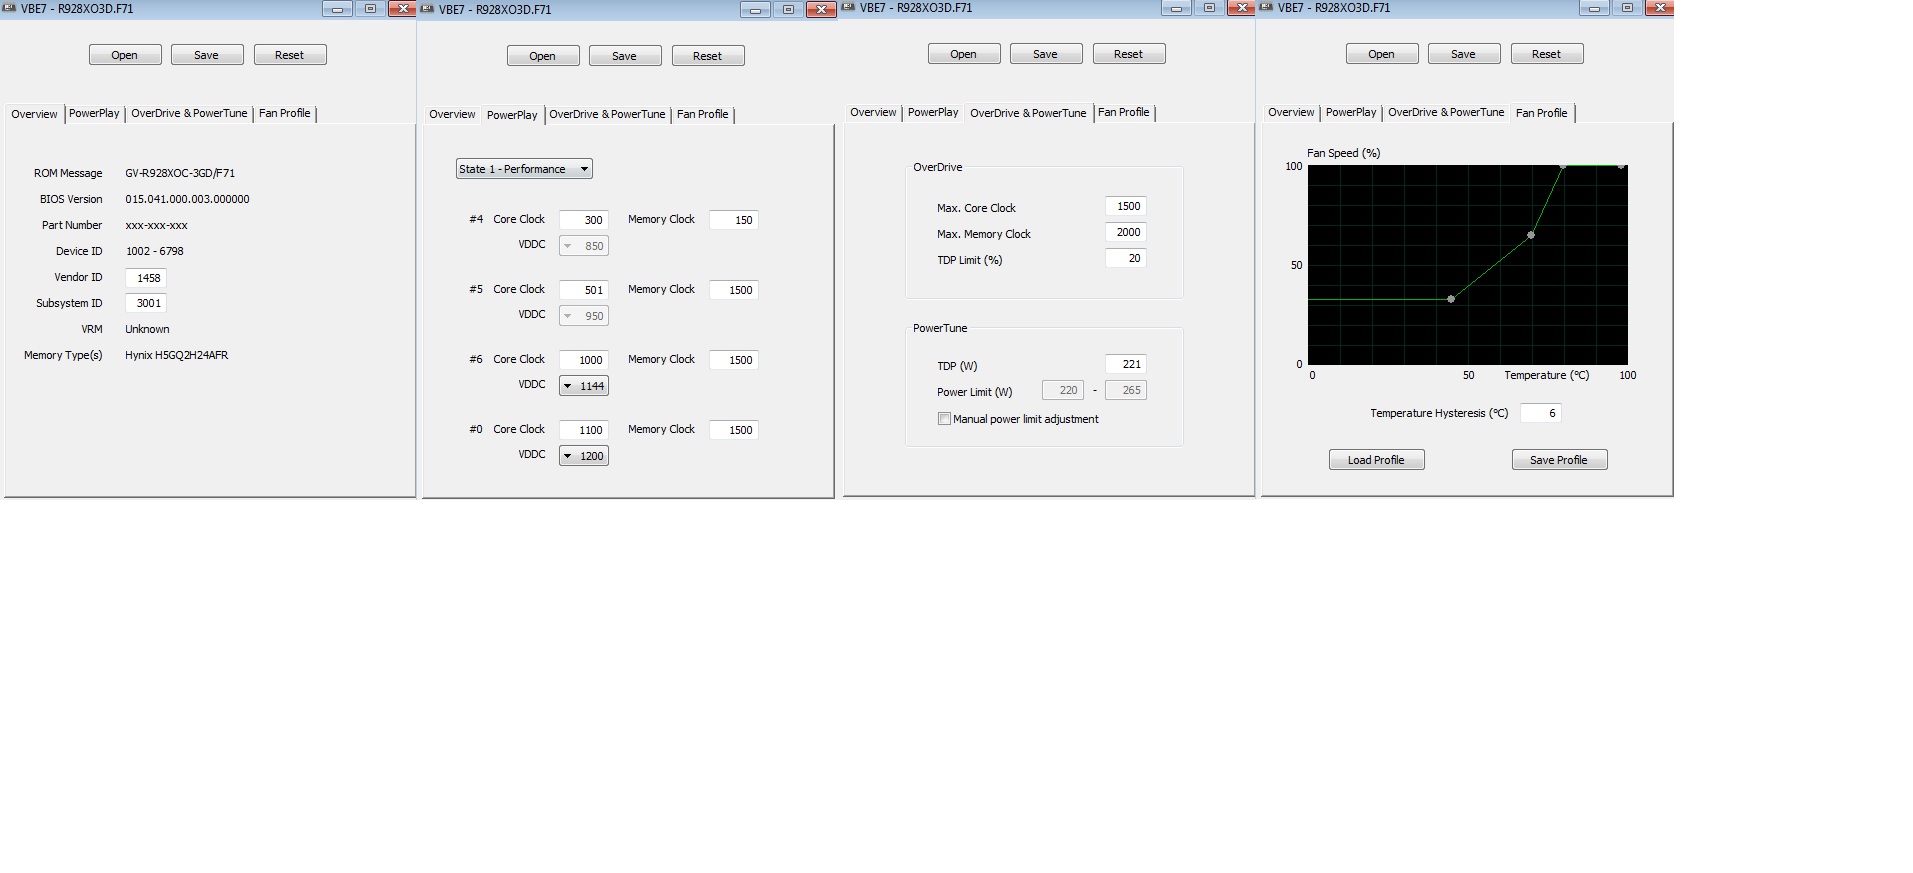
Task: Click fan curve point at 33% speed
Action: click(x=1451, y=299)
